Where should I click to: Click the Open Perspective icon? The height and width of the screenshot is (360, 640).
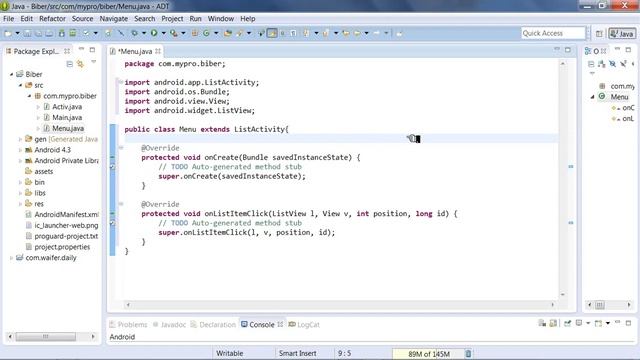pos(599,33)
